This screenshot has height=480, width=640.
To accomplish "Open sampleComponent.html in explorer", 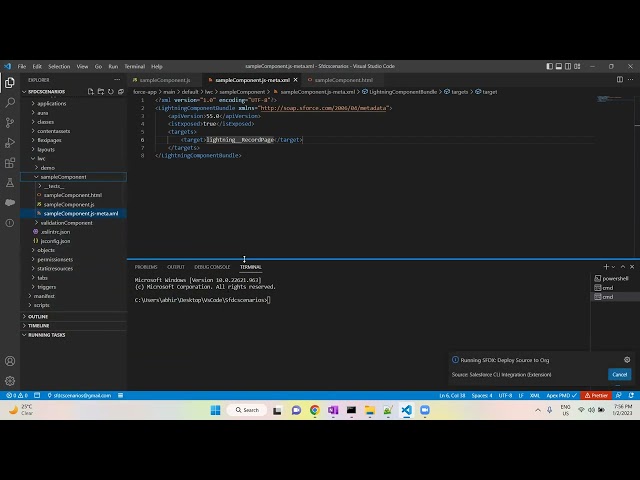I will click(73, 195).
